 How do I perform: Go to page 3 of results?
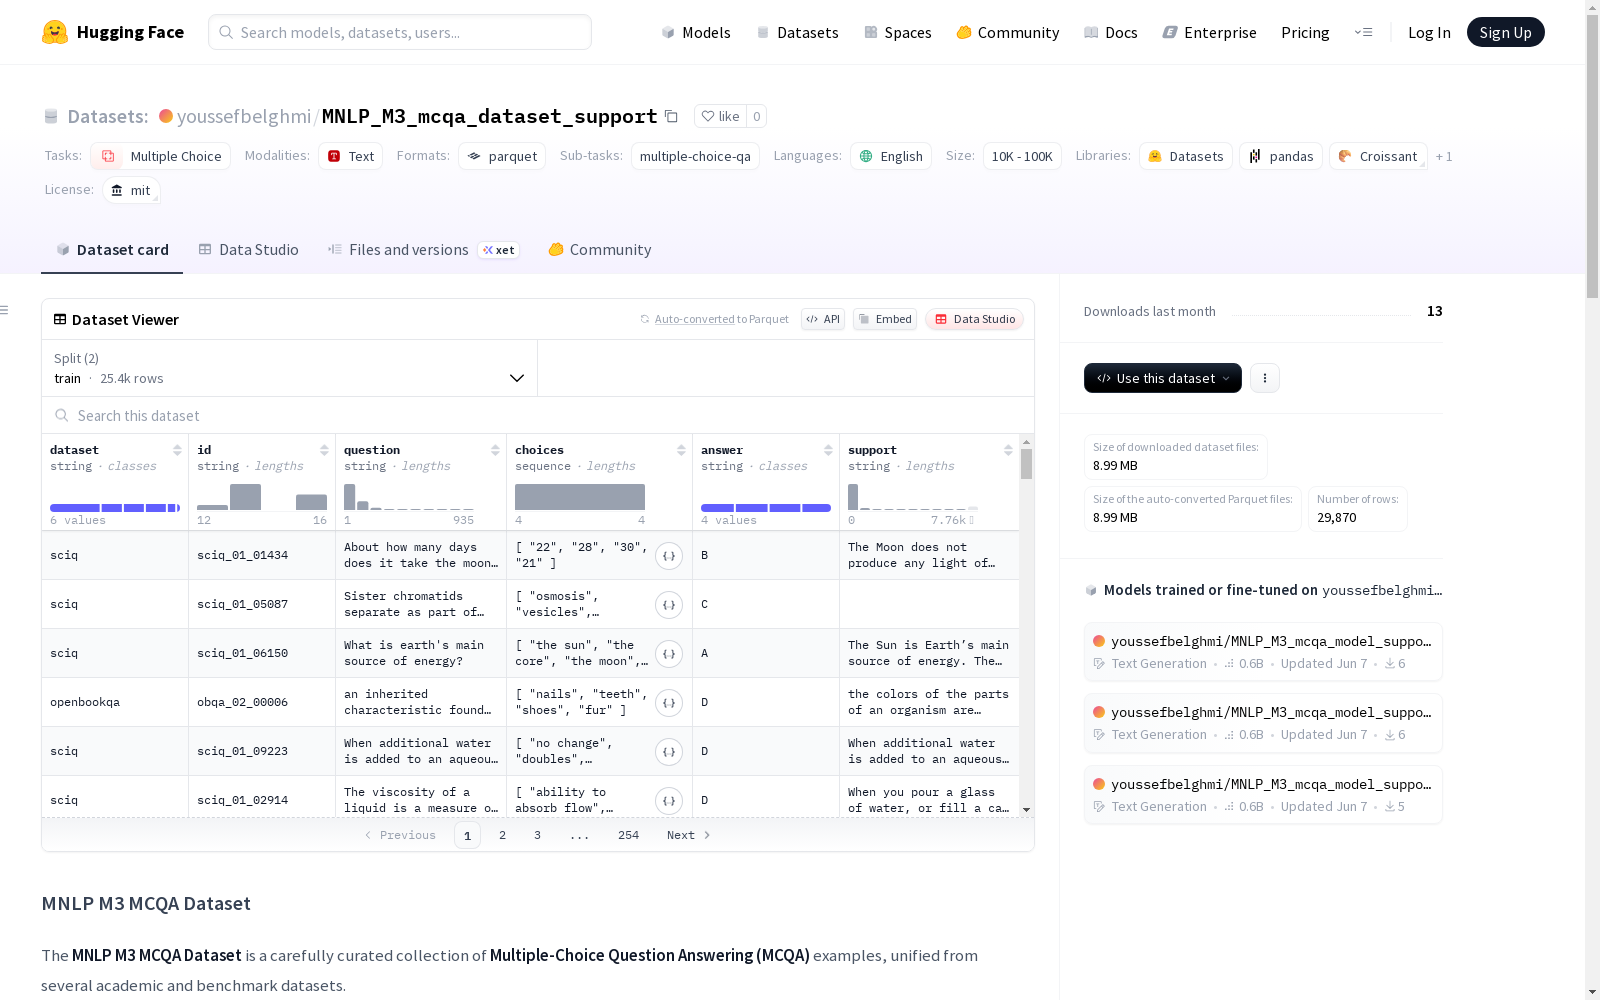point(537,835)
